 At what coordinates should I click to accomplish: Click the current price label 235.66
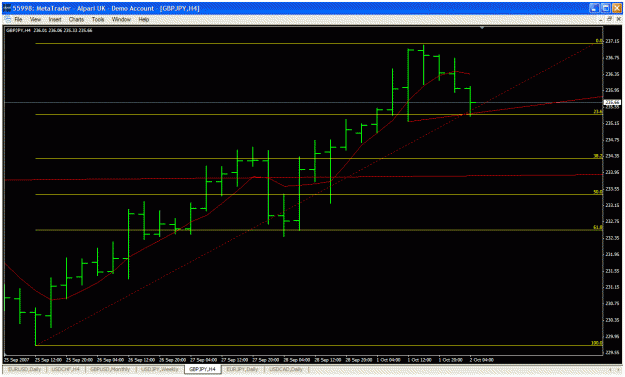(x=613, y=103)
